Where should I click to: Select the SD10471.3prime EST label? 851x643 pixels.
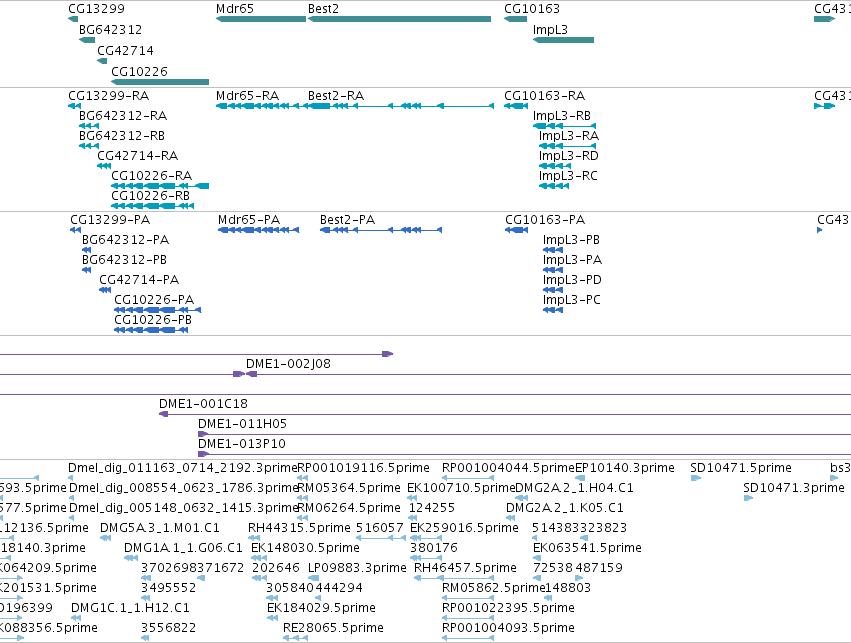tap(794, 488)
